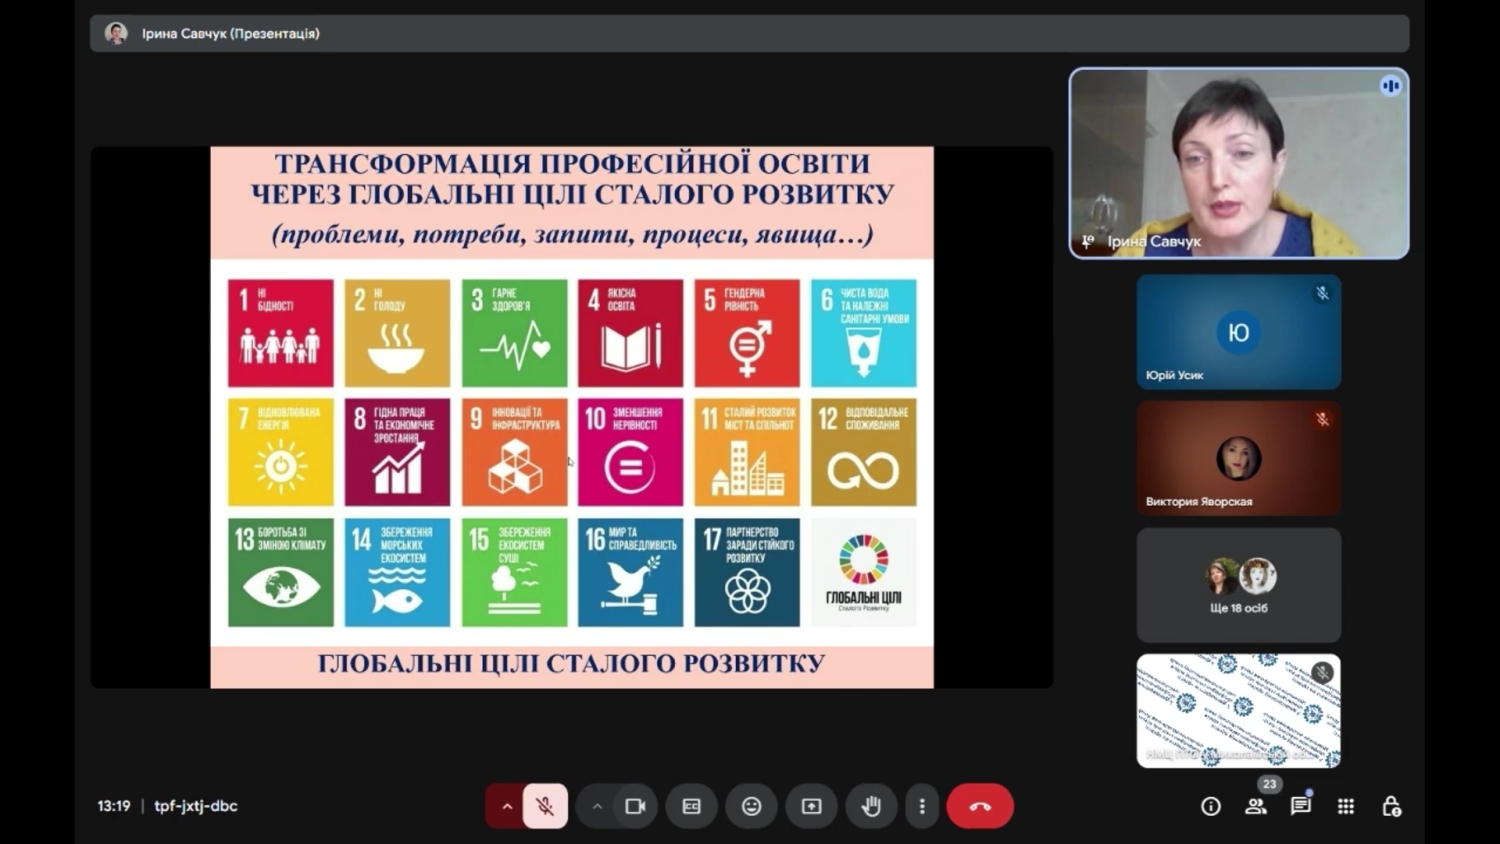This screenshot has width=1500, height=844.
Task: Click the goal 16 dove tile
Action: point(631,572)
